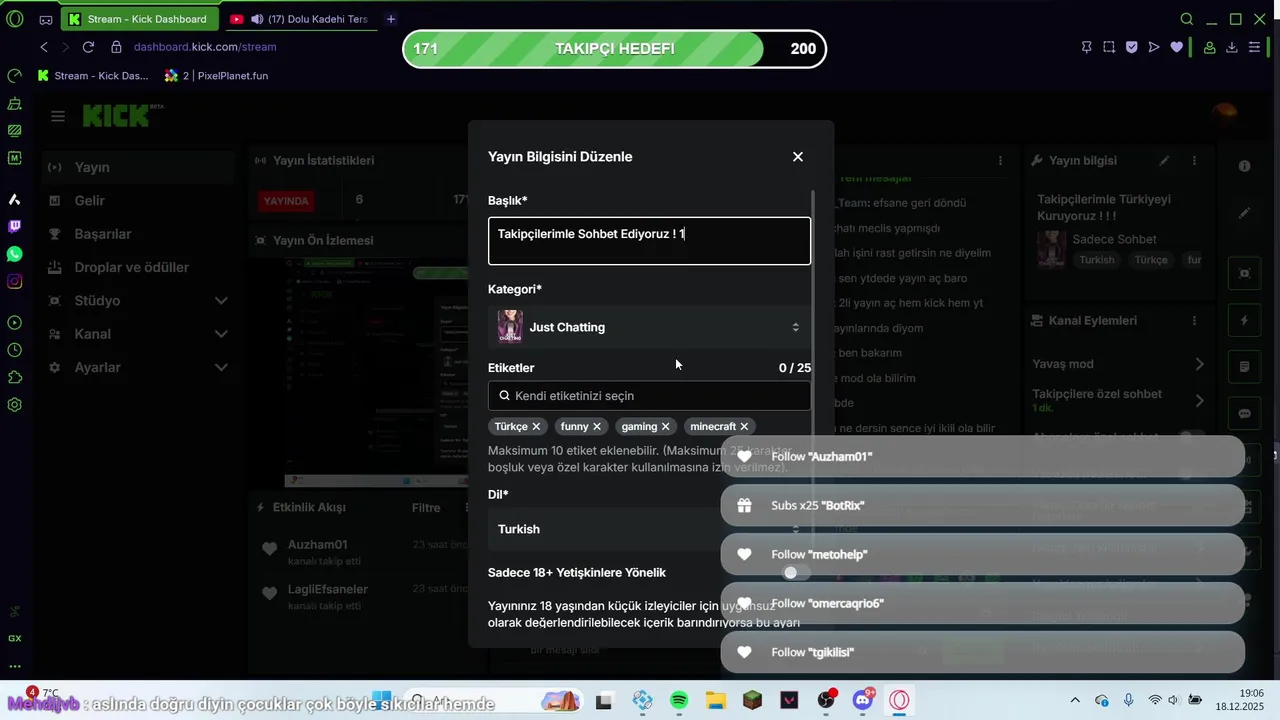Click the tag search field Kendi etiketinizi seçin
The image size is (1280, 720).
click(649, 396)
